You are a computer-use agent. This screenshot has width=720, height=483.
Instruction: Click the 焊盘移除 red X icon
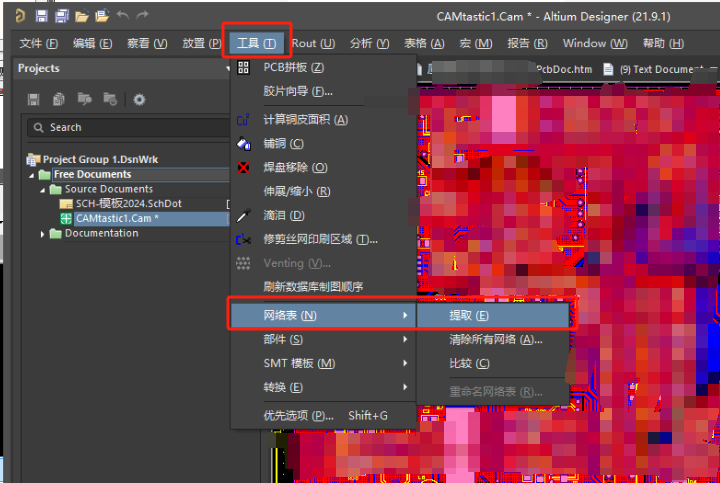tap(243, 168)
